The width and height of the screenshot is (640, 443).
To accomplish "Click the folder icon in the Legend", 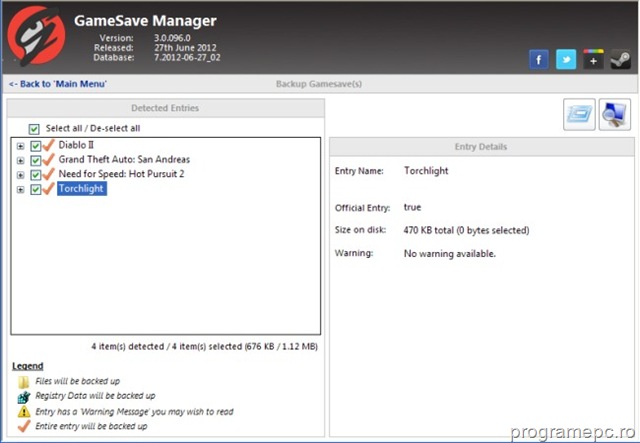I will [24, 382].
